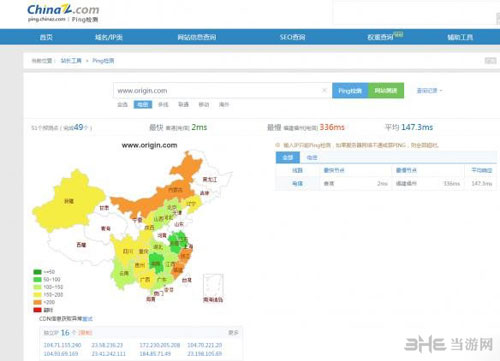This screenshot has height=361, width=500.
Task: Click the 最慢节点 column header
Action: point(406,170)
